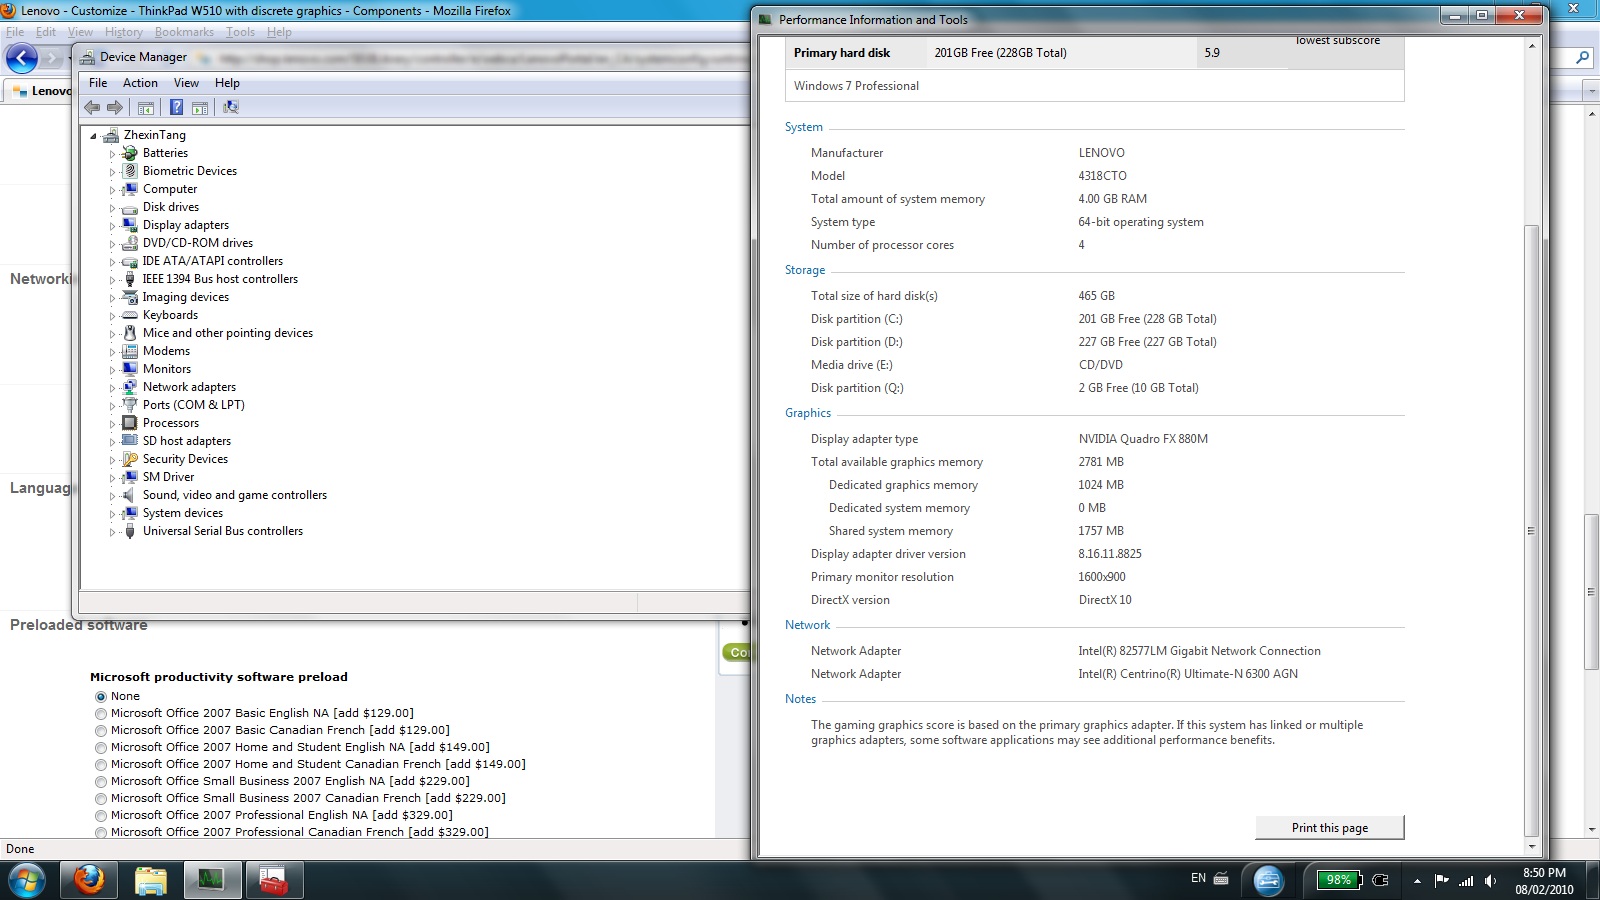
Task: Open Device Manager Action menu
Action: coord(140,83)
